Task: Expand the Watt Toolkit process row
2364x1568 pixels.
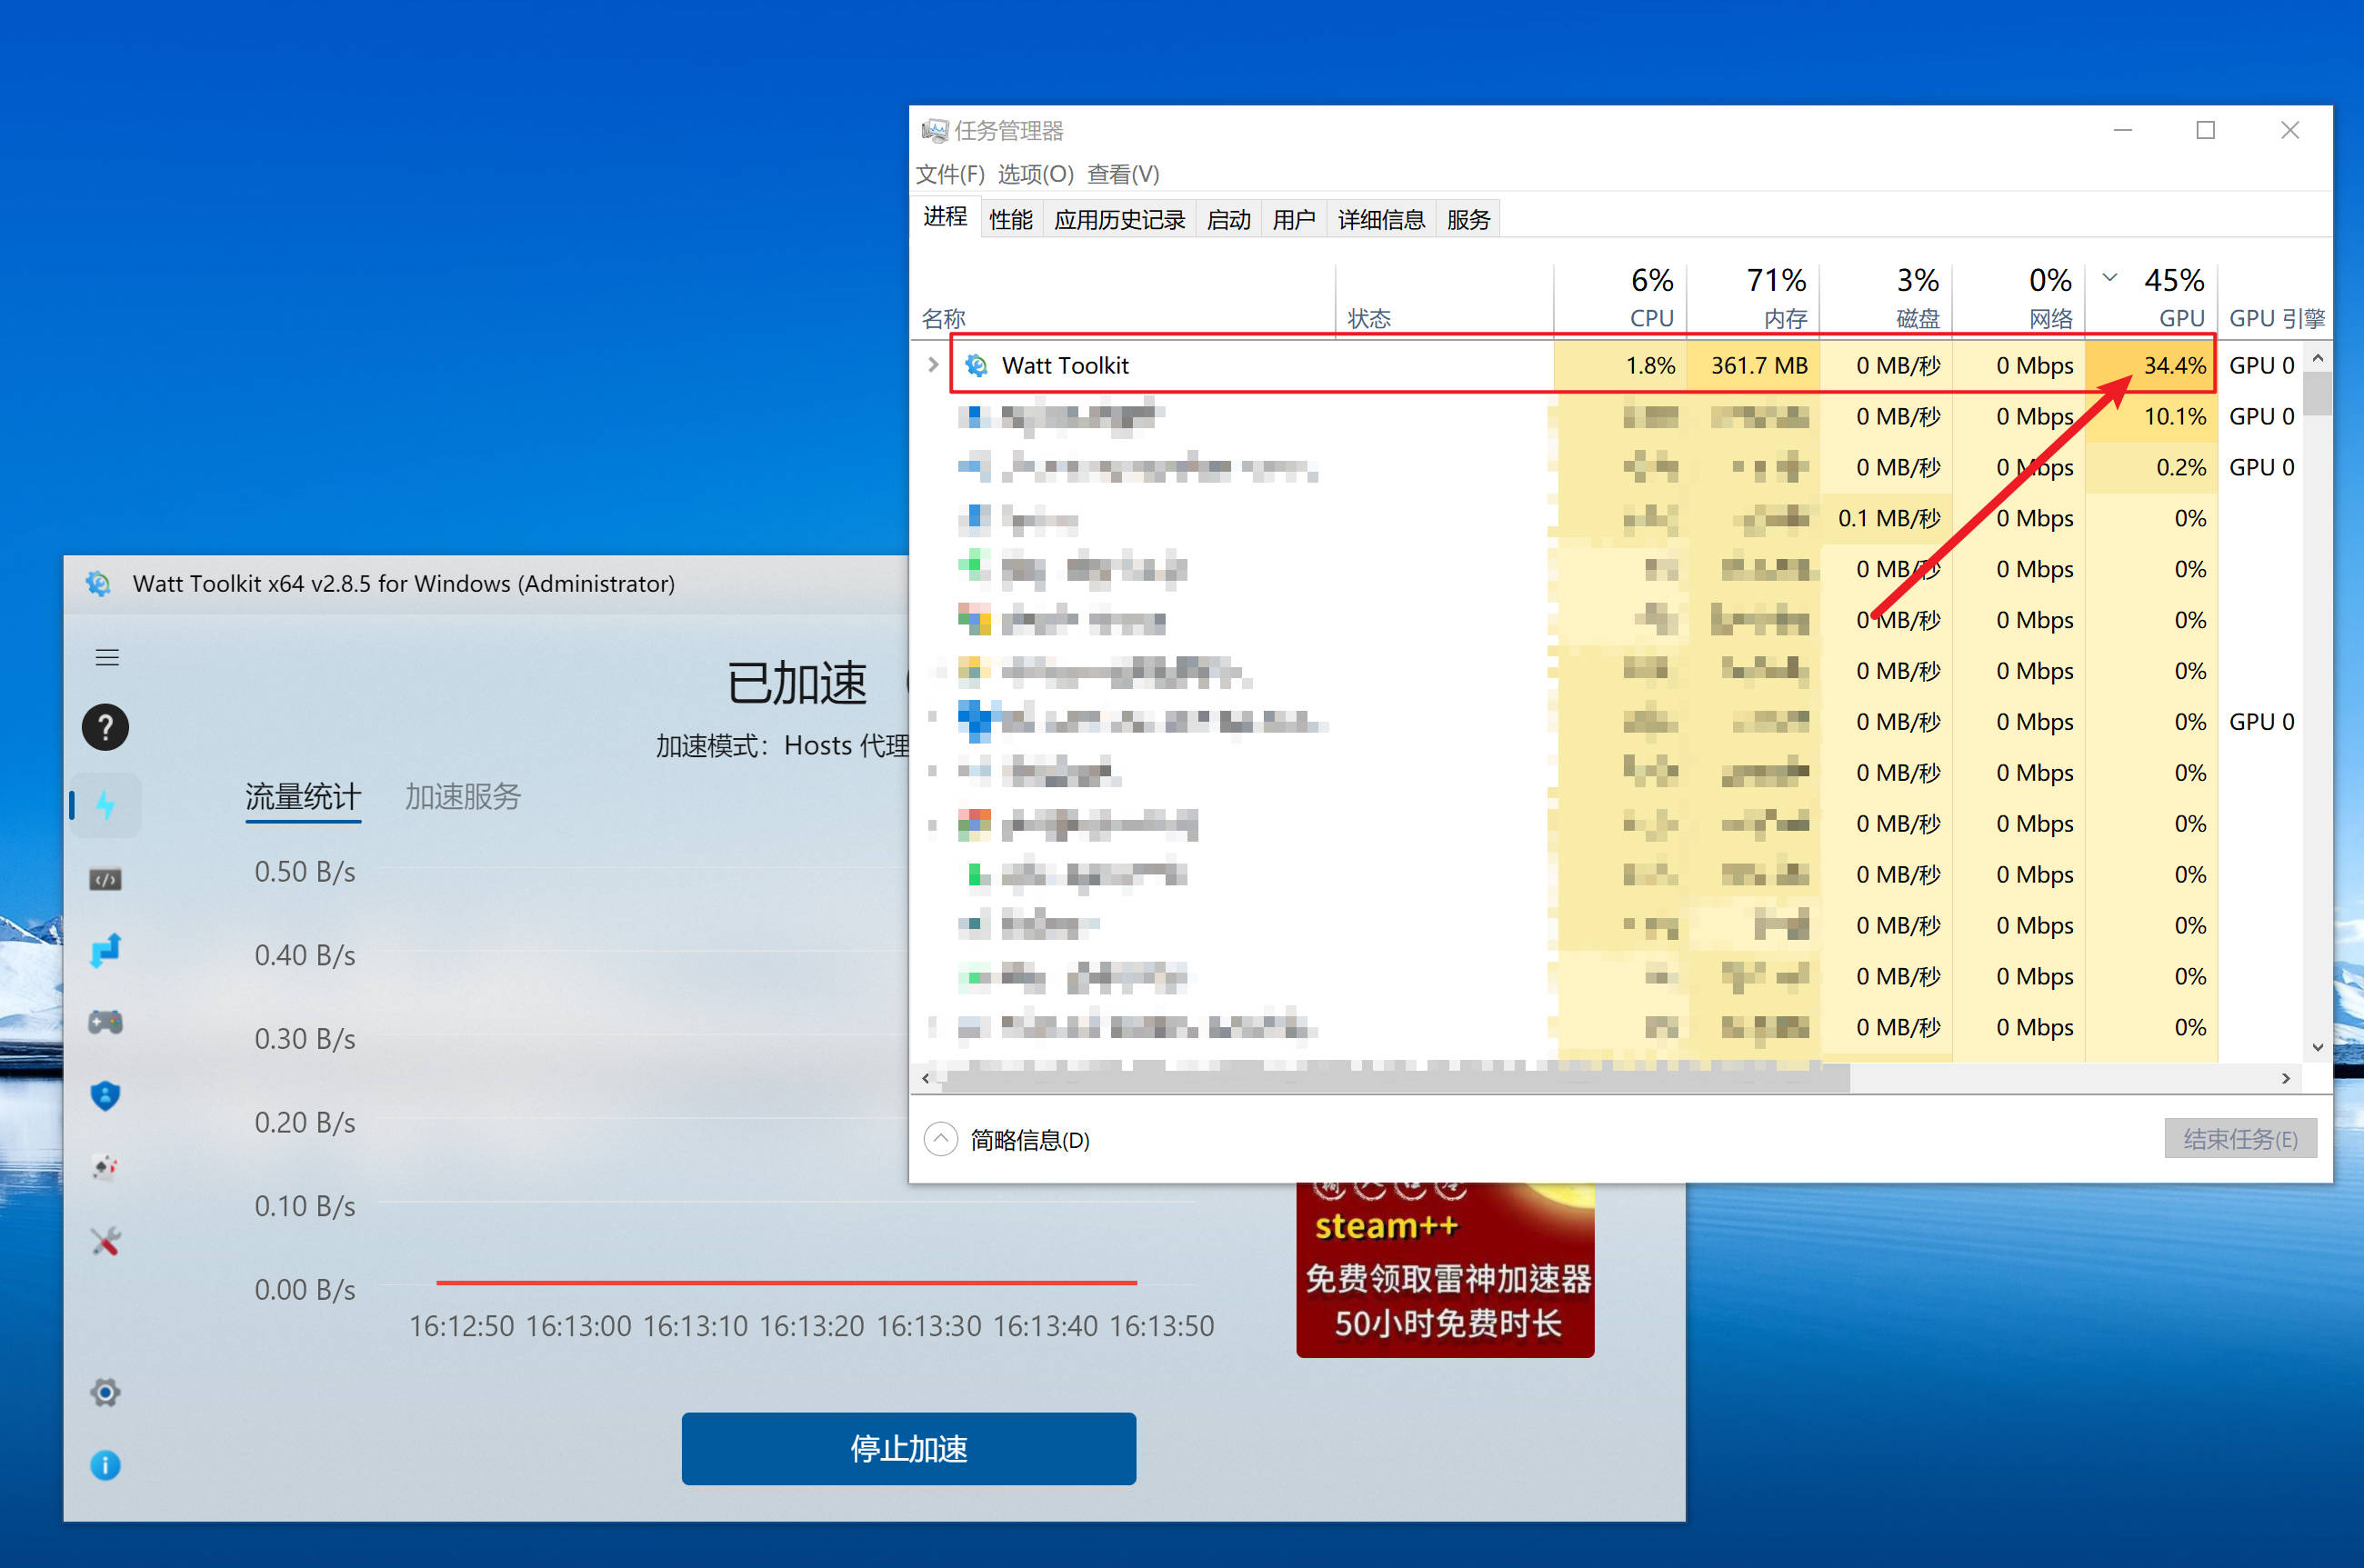Action: 932,365
